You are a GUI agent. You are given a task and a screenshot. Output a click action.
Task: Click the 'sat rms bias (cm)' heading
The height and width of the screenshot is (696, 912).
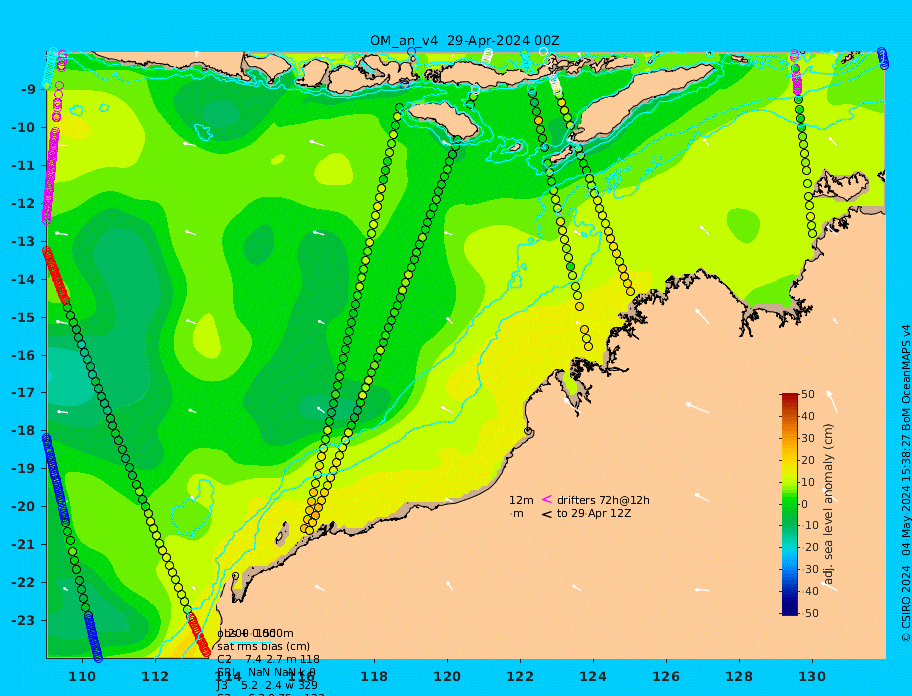pyautogui.click(x=263, y=646)
